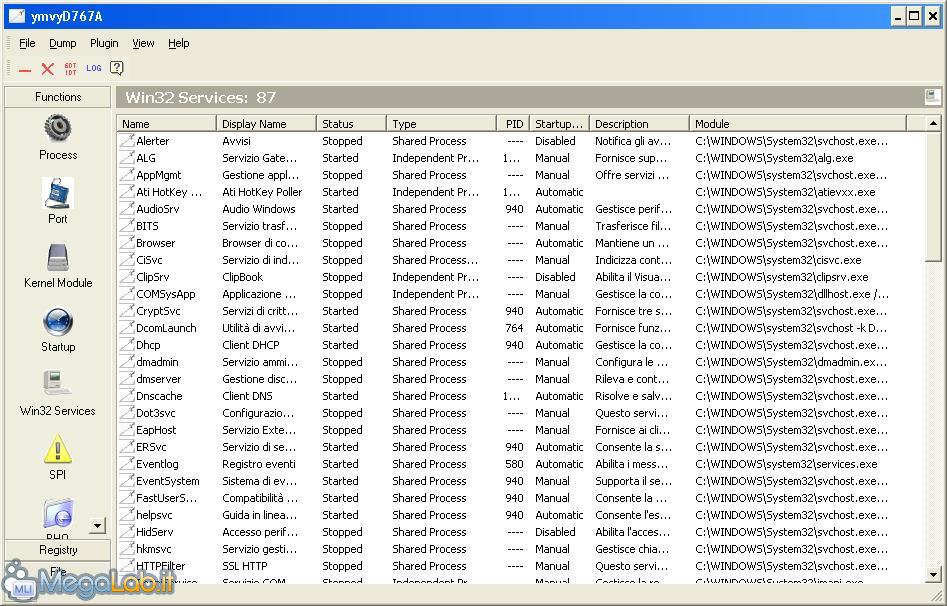Click the ClipBook display name cell

pyautogui.click(x=243, y=277)
